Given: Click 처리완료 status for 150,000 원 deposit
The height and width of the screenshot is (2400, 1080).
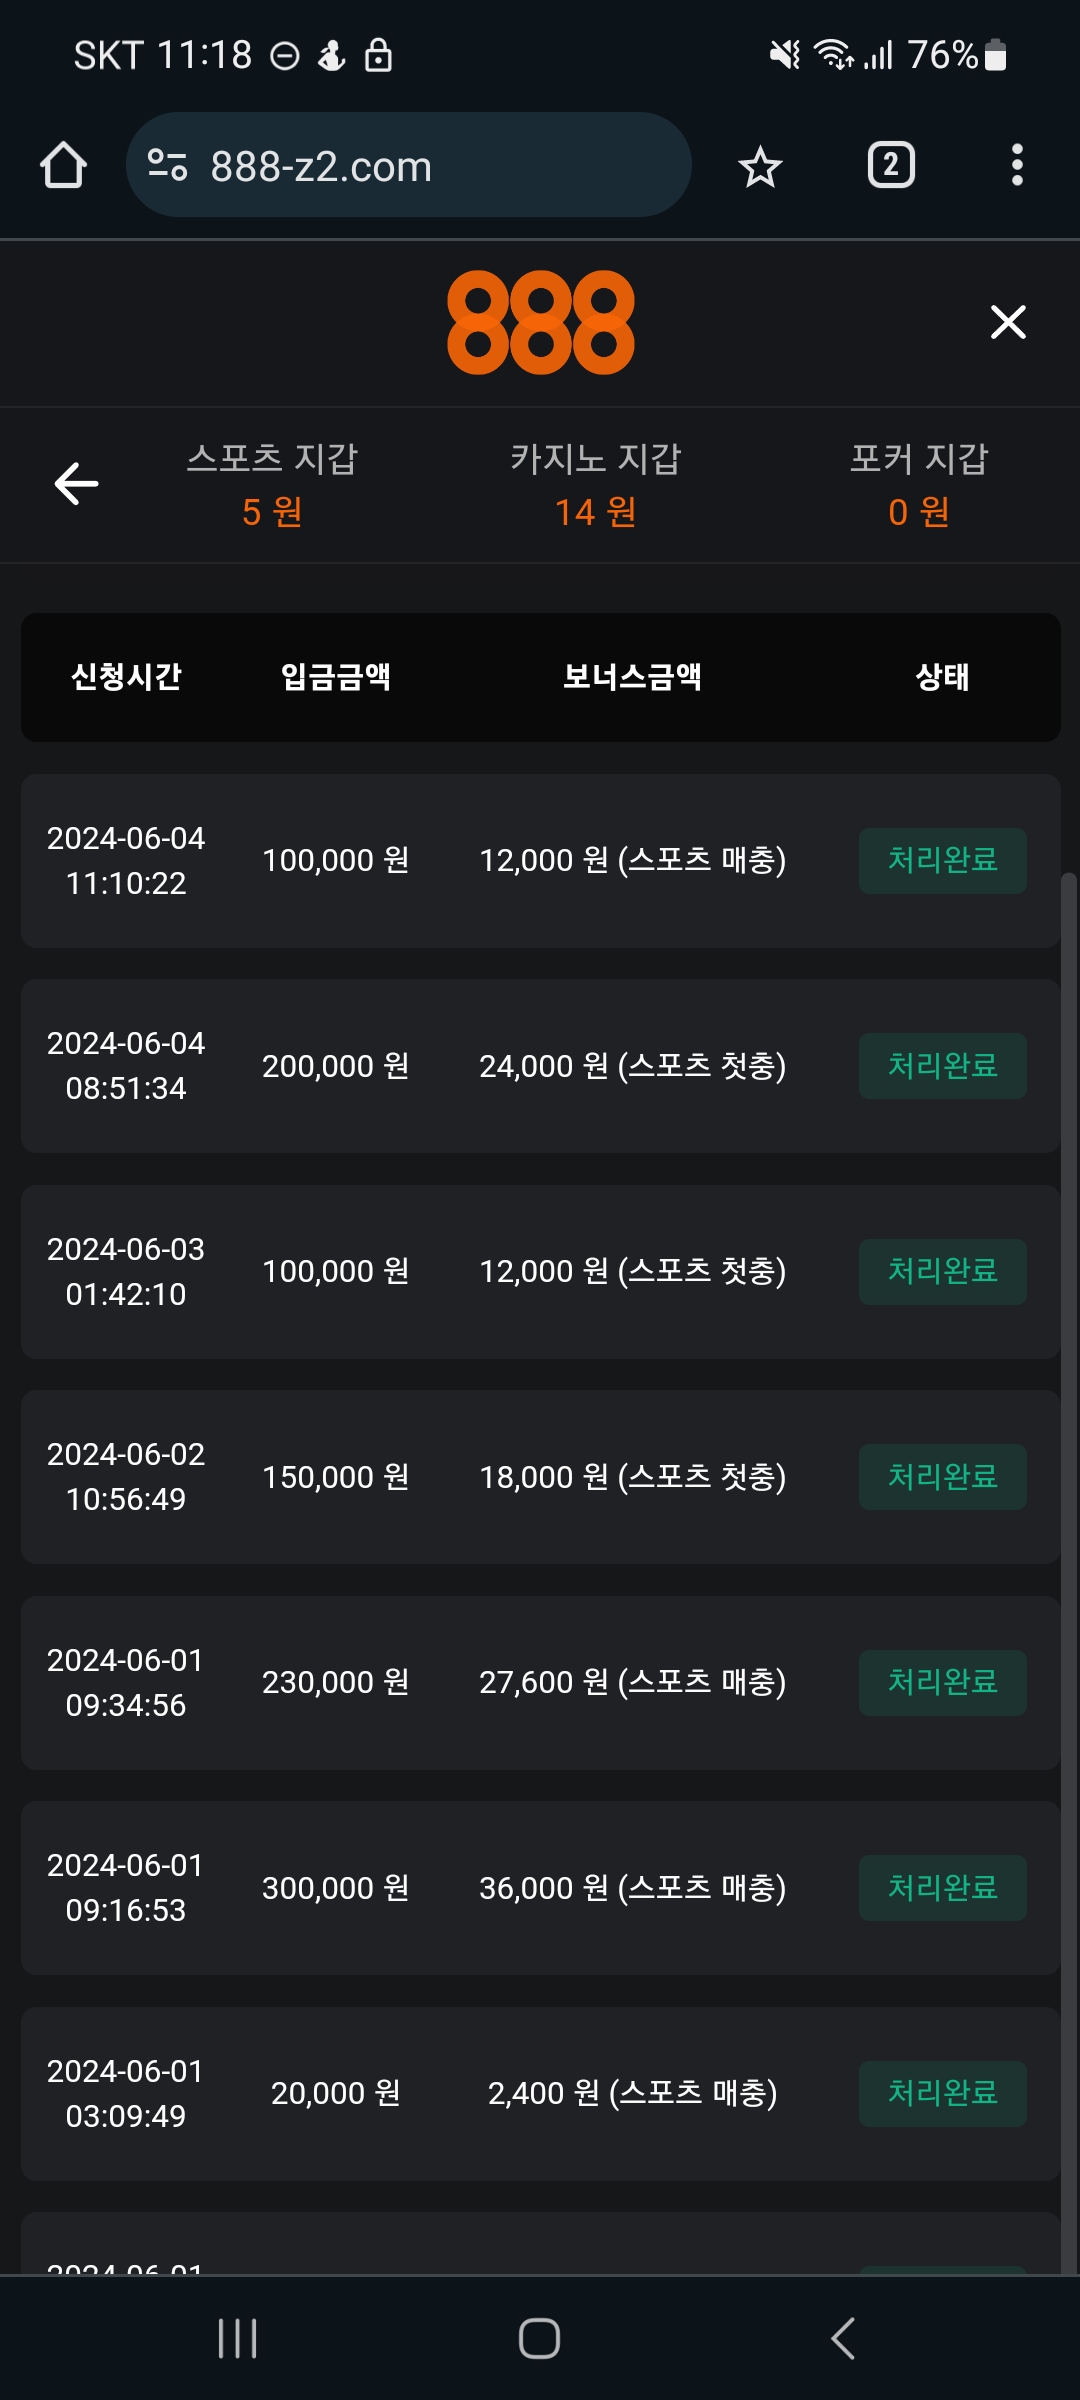Looking at the screenshot, I should tap(942, 1477).
